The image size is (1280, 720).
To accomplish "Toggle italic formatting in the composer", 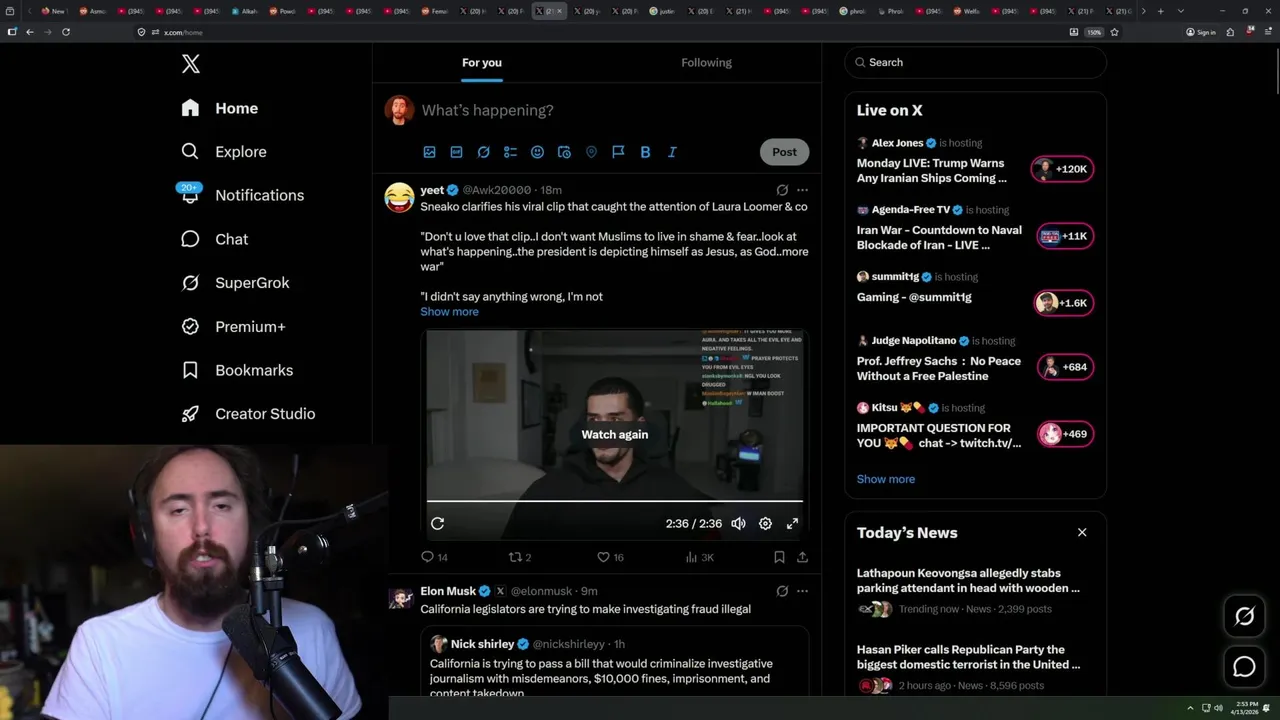I will pyautogui.click(x=672, y=152).
